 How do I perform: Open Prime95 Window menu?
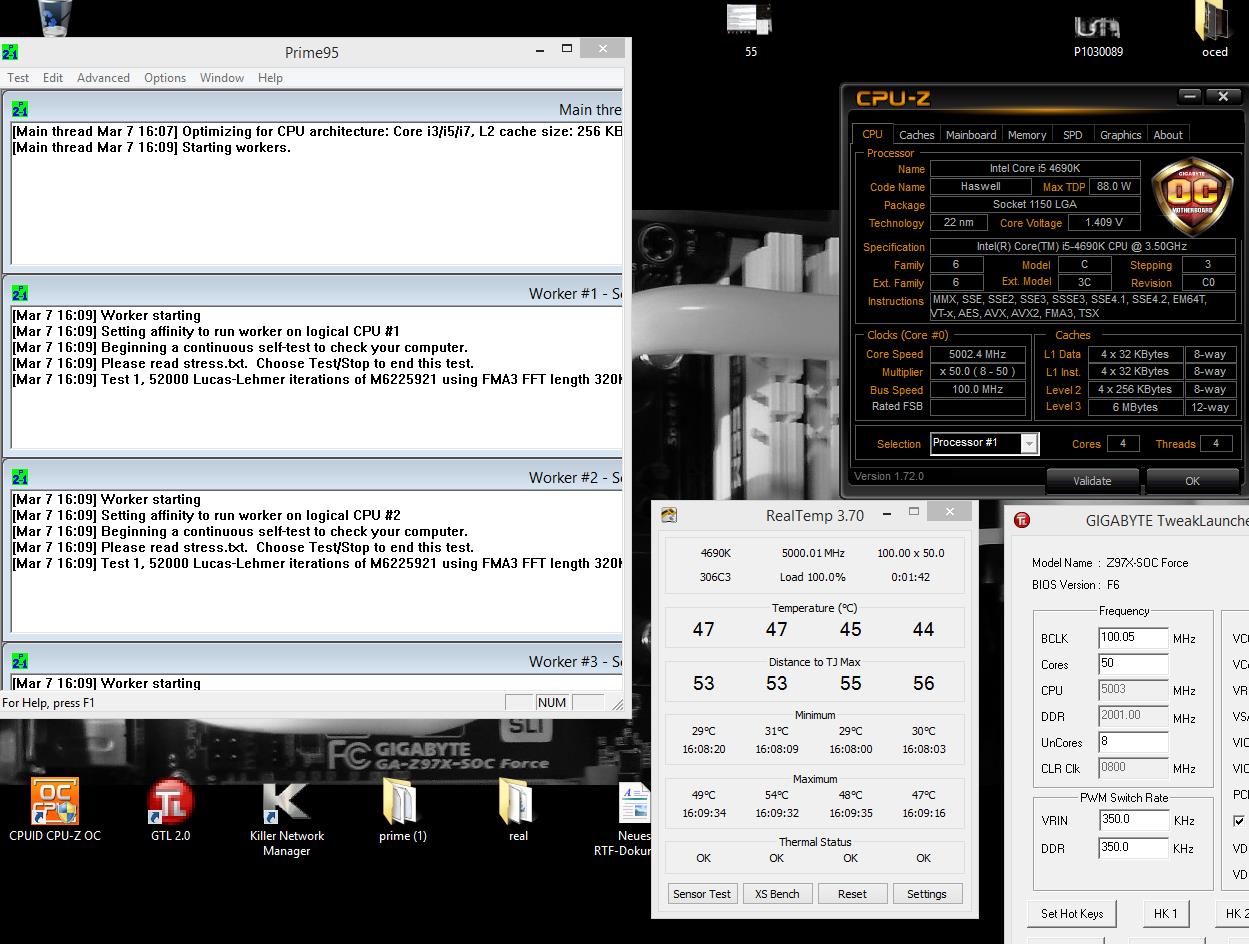pos(222,78)
